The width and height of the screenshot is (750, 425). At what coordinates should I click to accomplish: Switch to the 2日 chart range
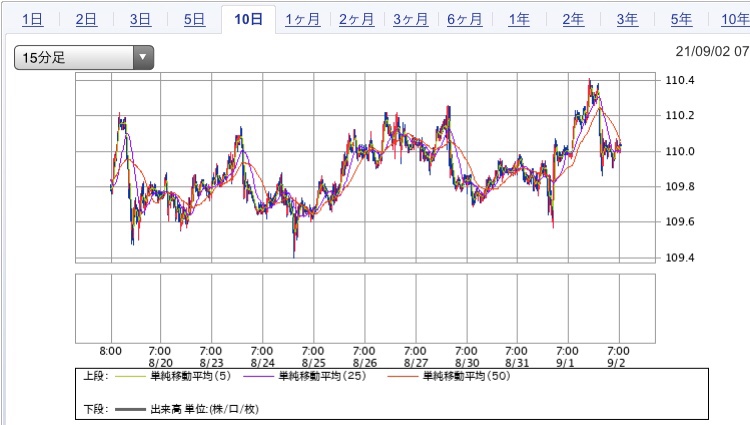(86, 20)
